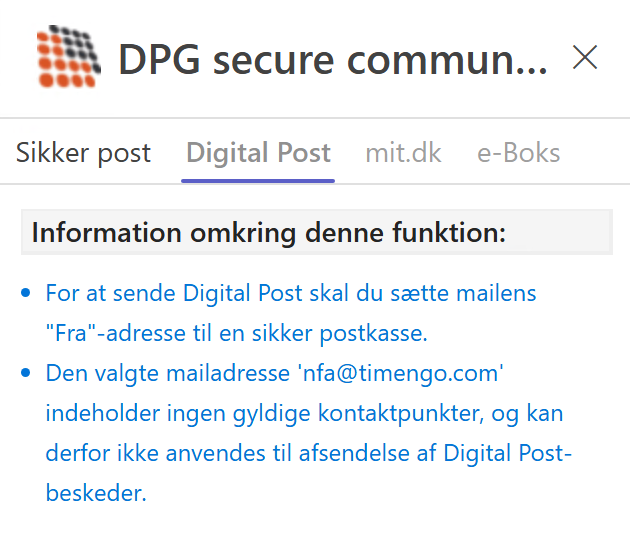Viewport: 630px width, 534px height.
Task: Click the DPG orange dotted logo icon
Action: [69, 57]
